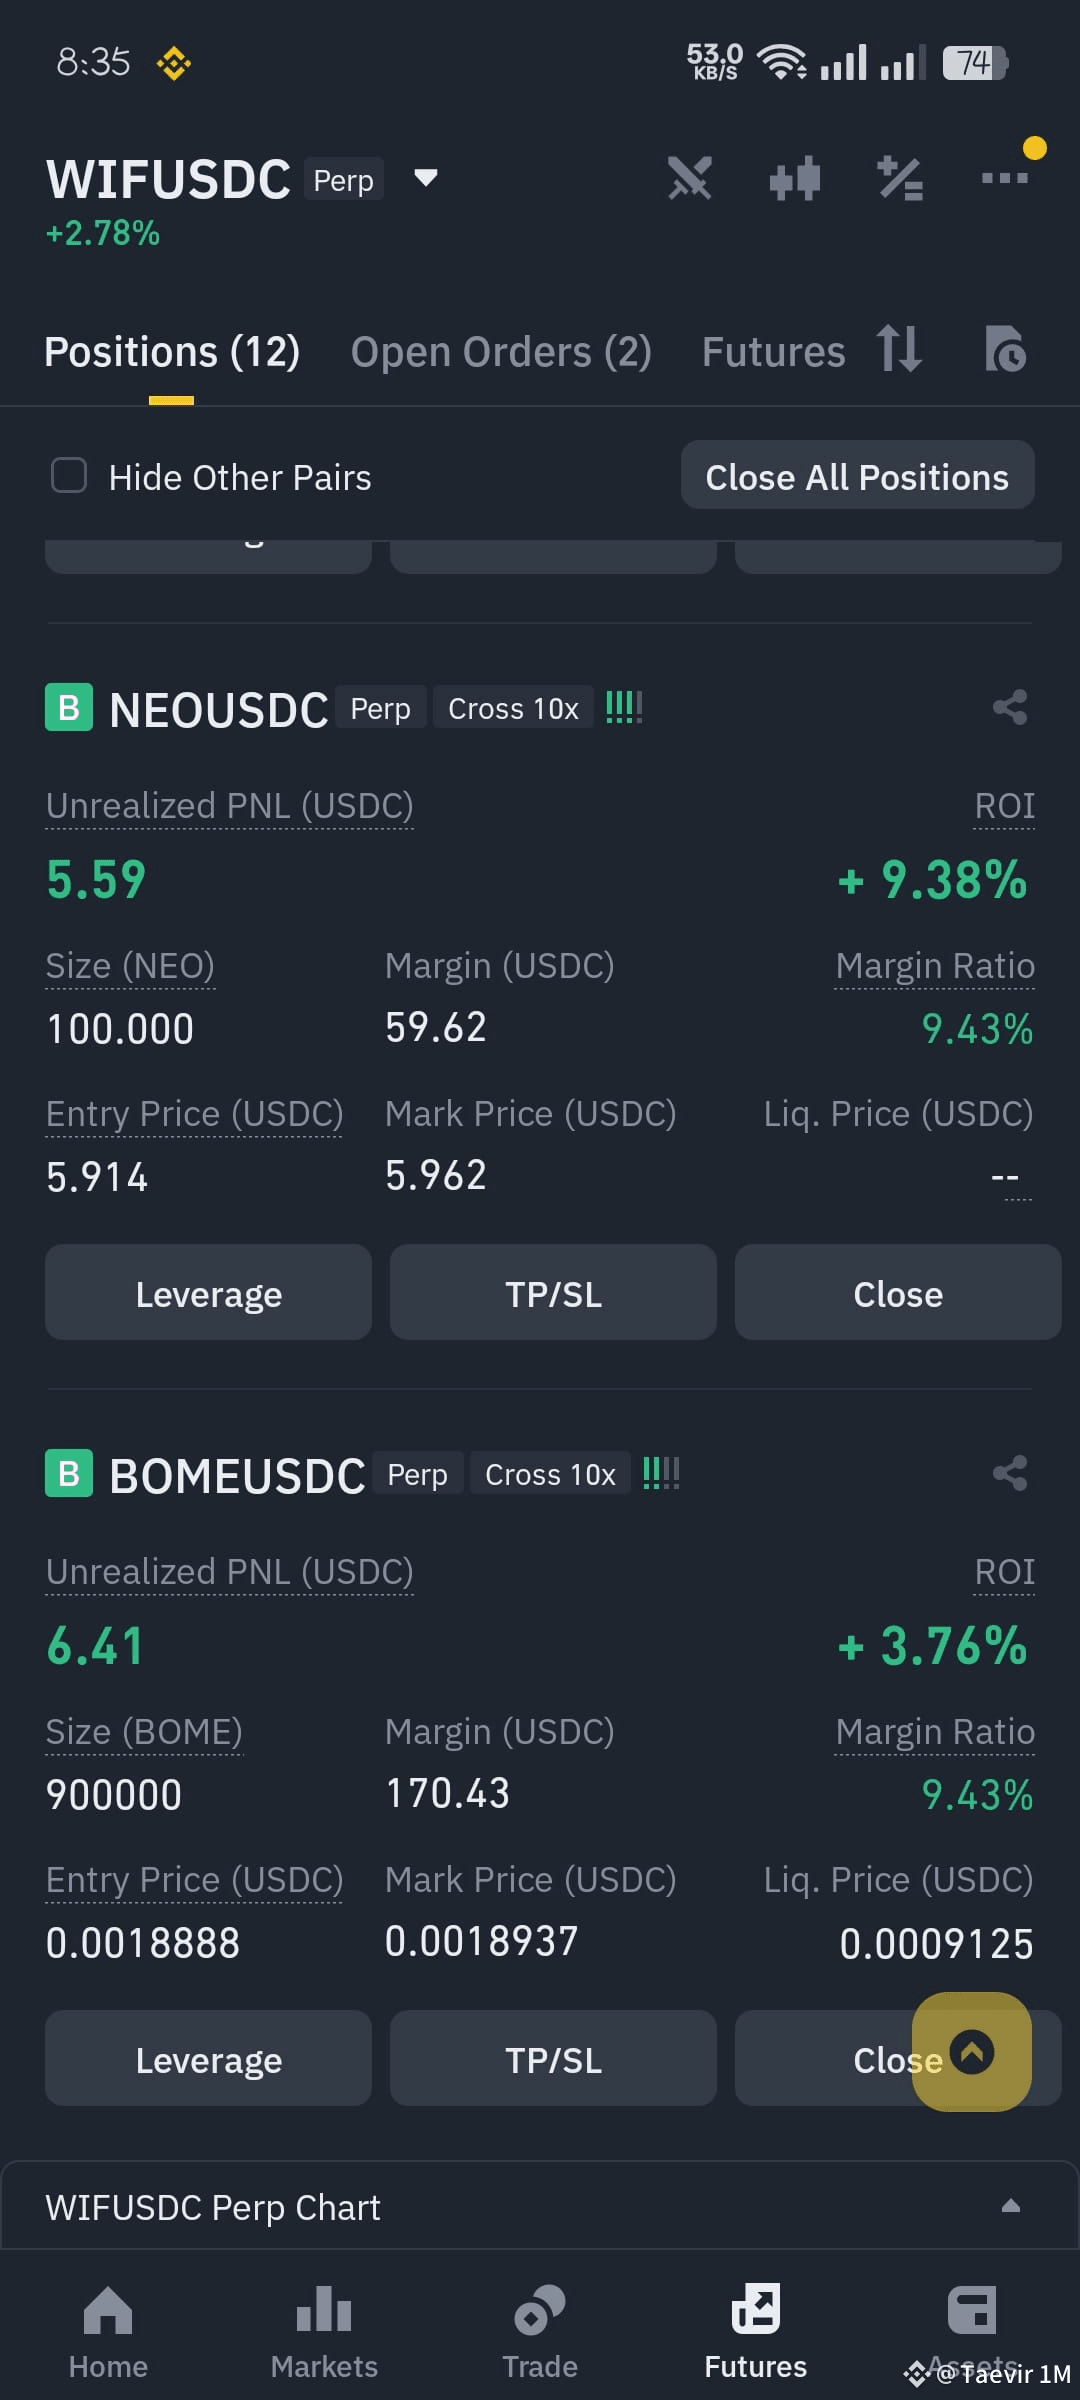Tap the Unrealized PNL label for NEOUSDC
Viewport: 1080px width, 2400px height.
click(x=230, y=806)
